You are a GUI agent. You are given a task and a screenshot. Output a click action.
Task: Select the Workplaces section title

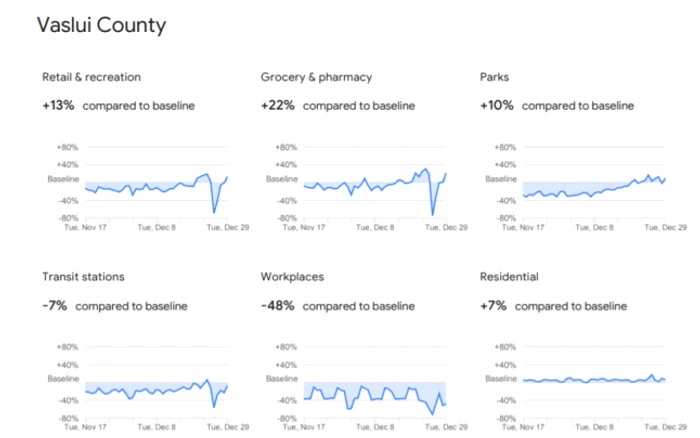pos(292,277)
